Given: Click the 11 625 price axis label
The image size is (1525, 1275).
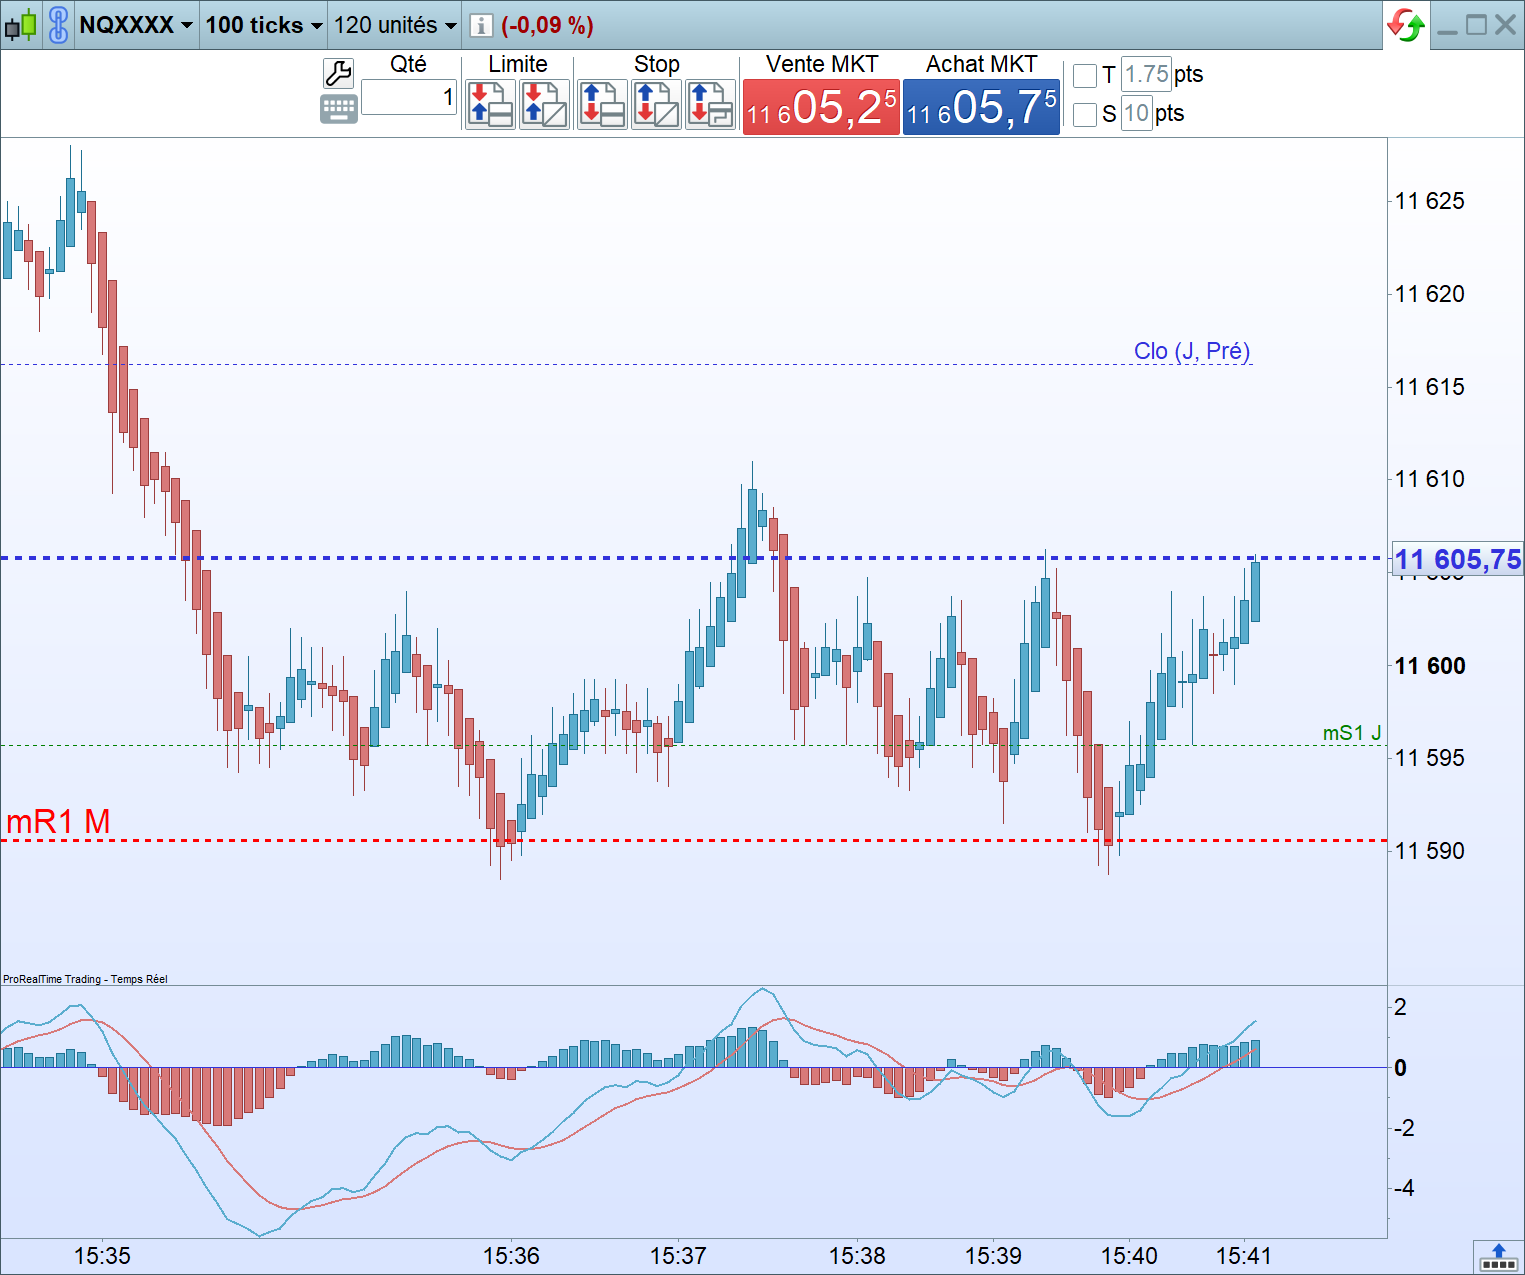Looking at the screenshot, I should click(x=1430, y=201).
